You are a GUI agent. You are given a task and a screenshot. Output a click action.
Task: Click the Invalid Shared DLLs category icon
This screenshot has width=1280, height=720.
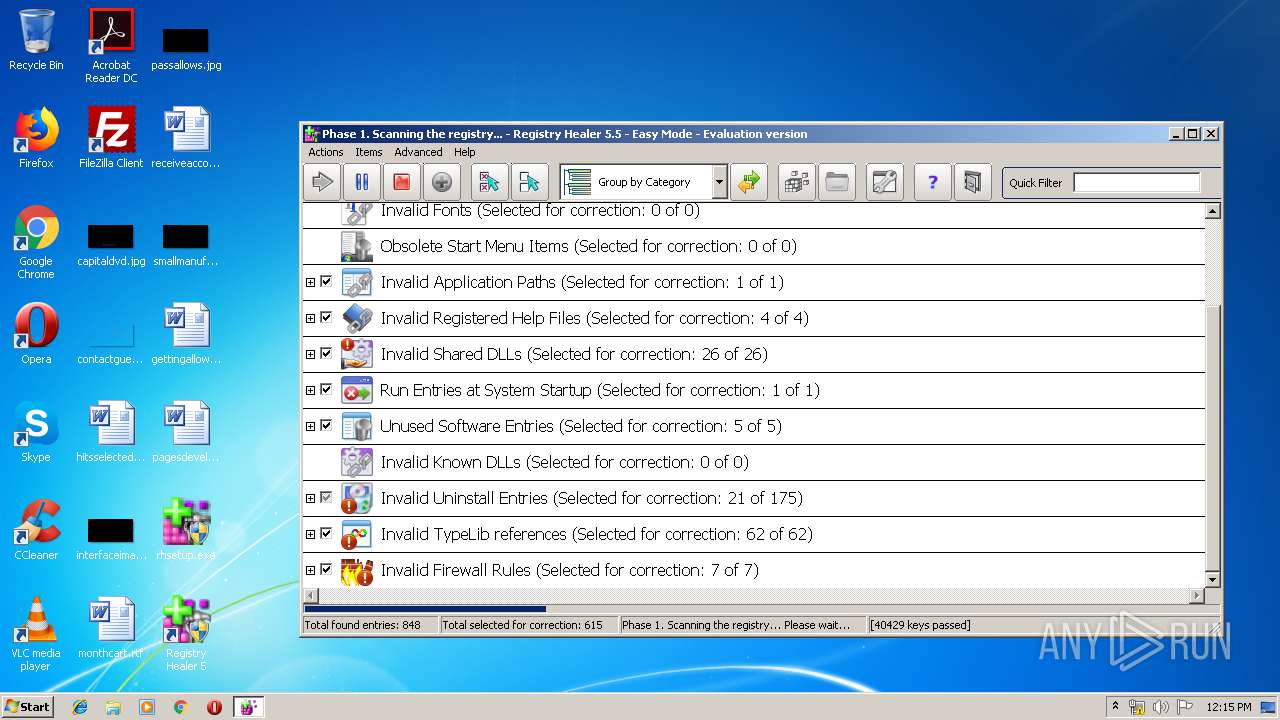point(356,354)
